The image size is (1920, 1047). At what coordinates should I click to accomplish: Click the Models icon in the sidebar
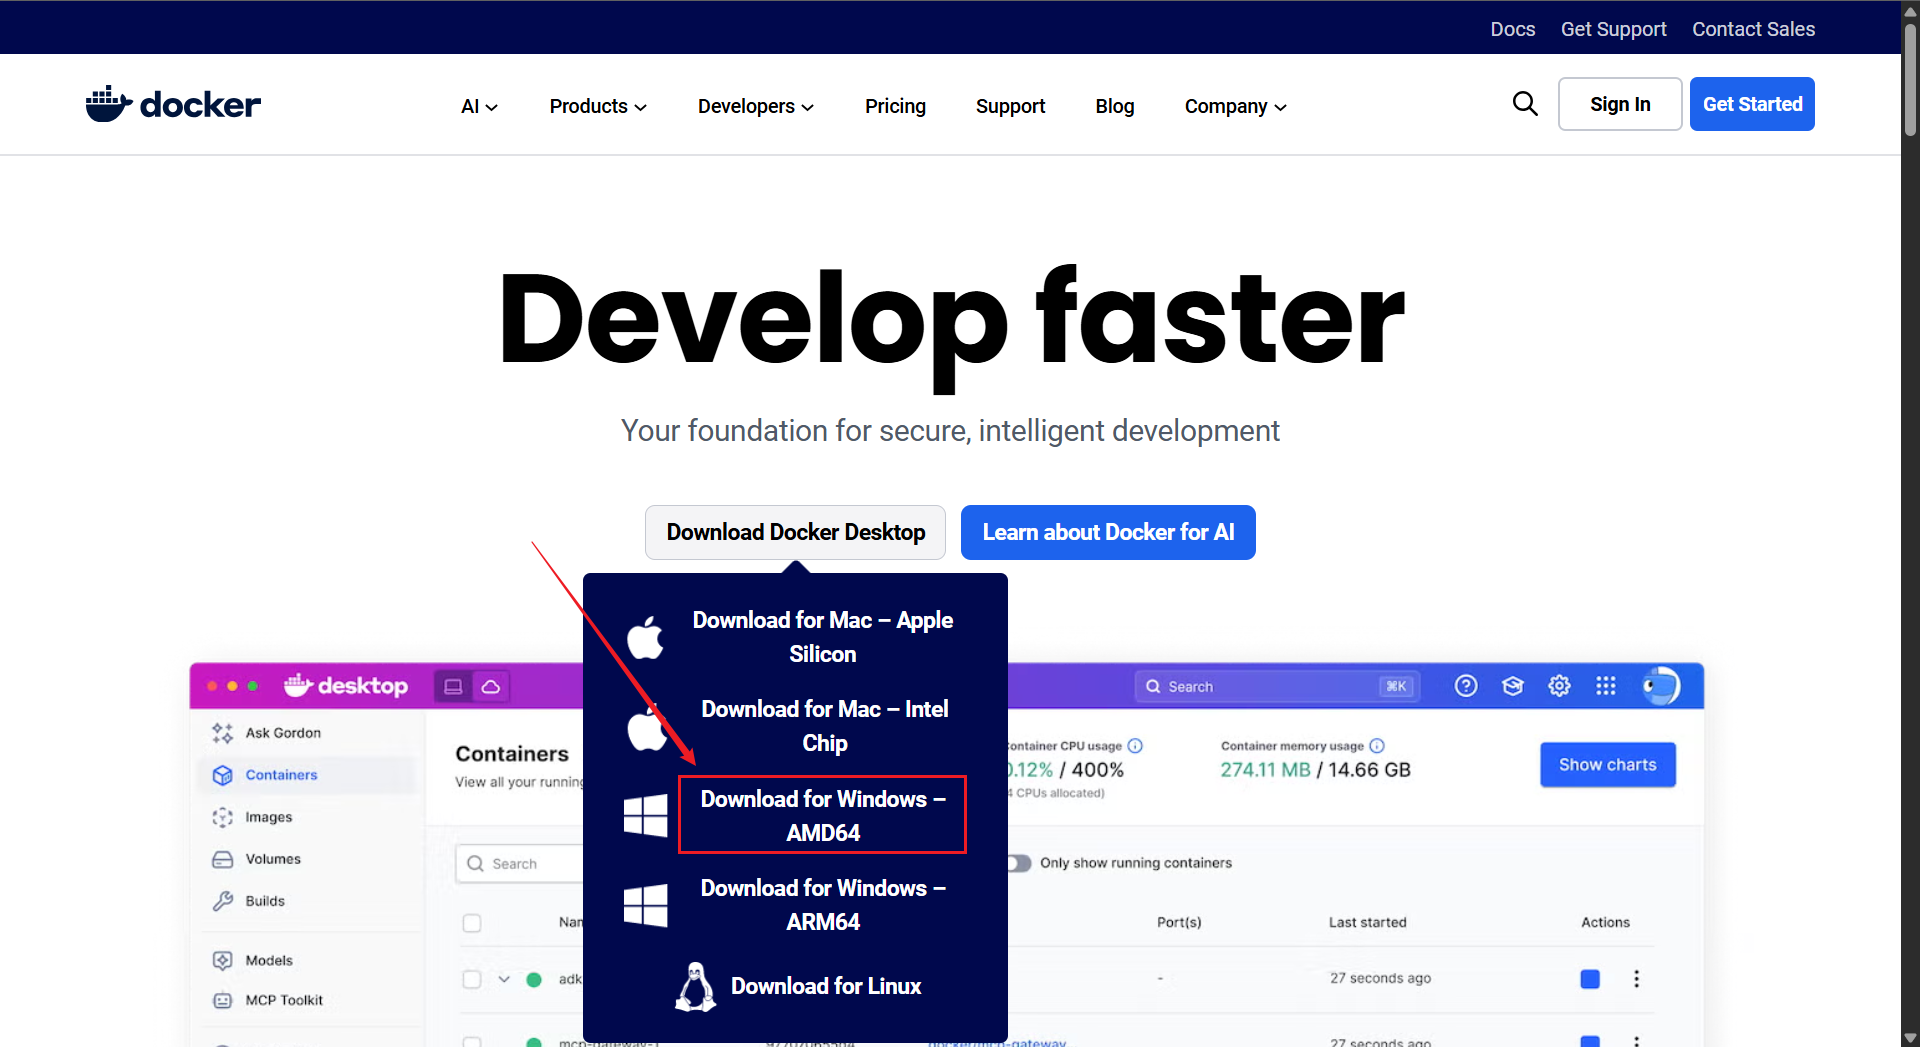[222, 960]
